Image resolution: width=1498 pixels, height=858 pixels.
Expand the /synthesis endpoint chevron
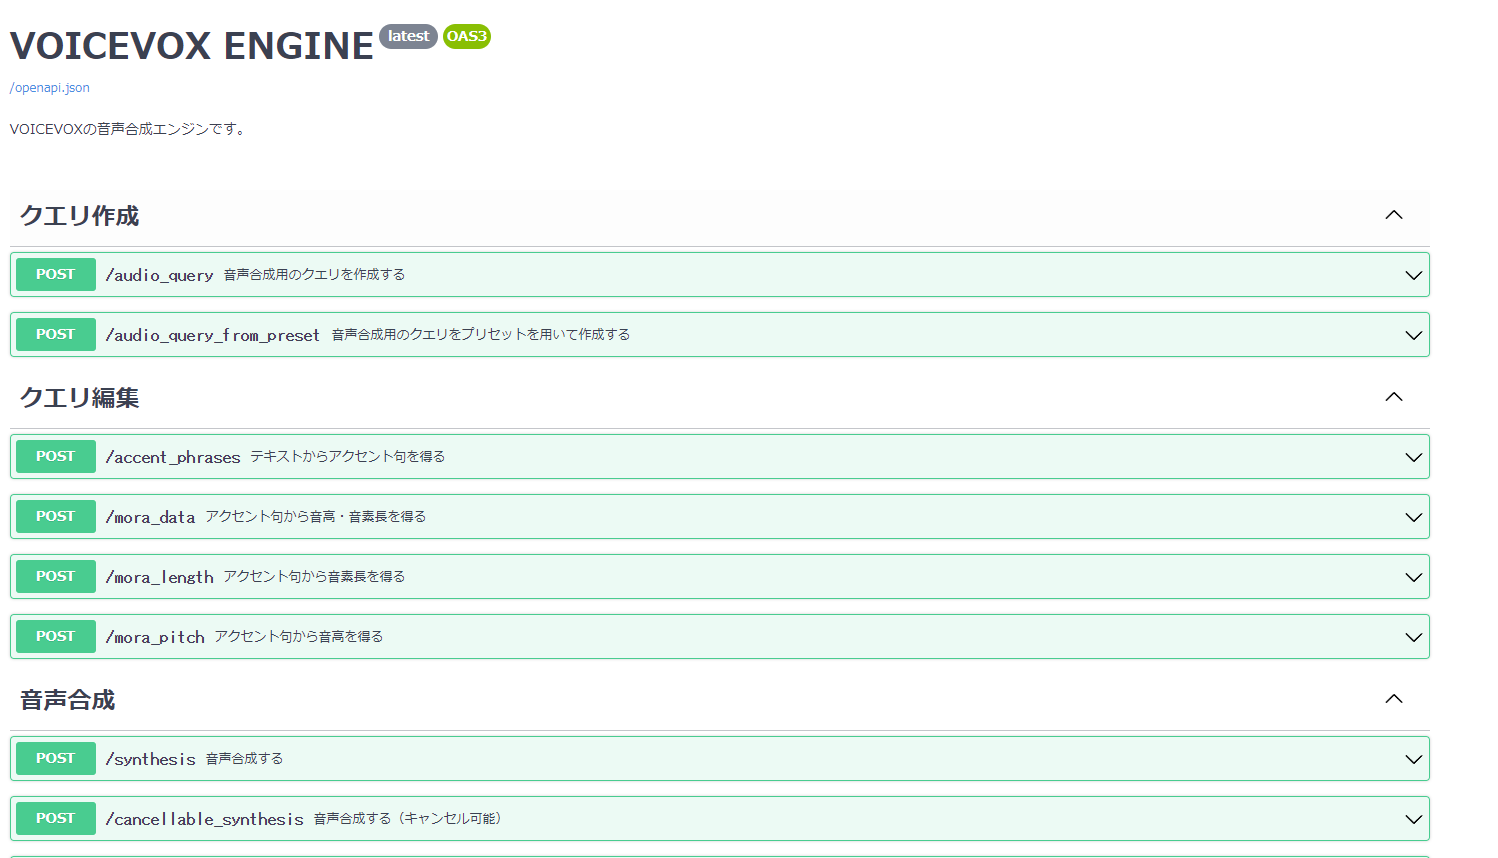1413,758
